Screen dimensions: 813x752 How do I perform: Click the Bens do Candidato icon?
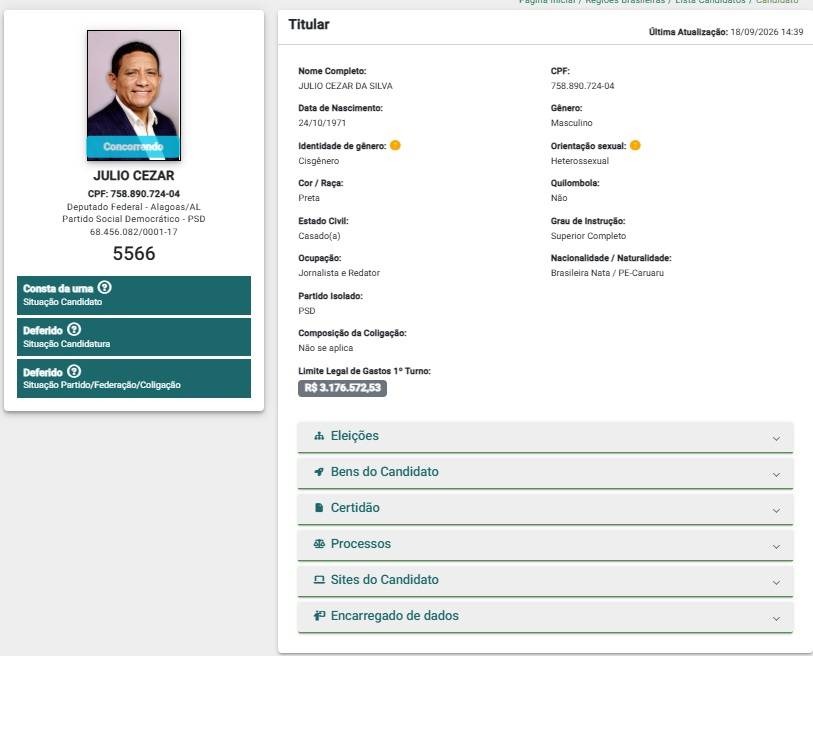click(x=319, y=472)
